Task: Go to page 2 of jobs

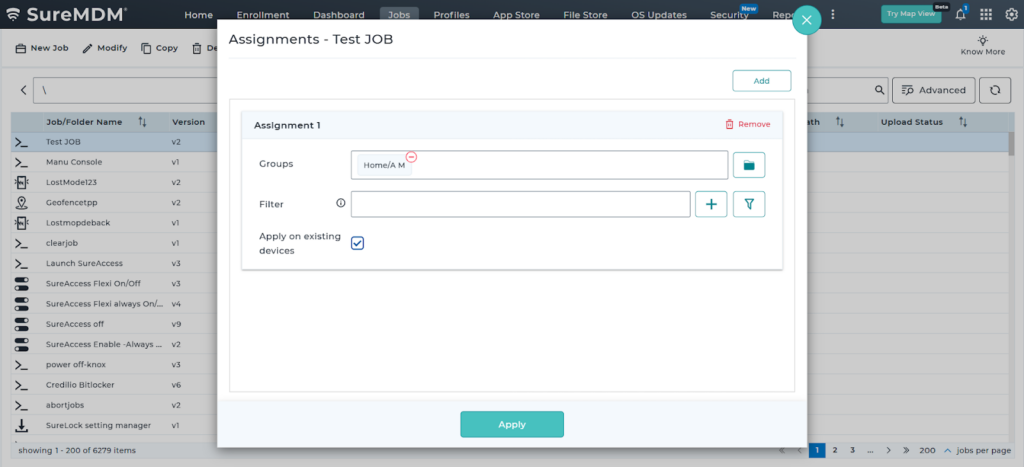Action: 836,451
